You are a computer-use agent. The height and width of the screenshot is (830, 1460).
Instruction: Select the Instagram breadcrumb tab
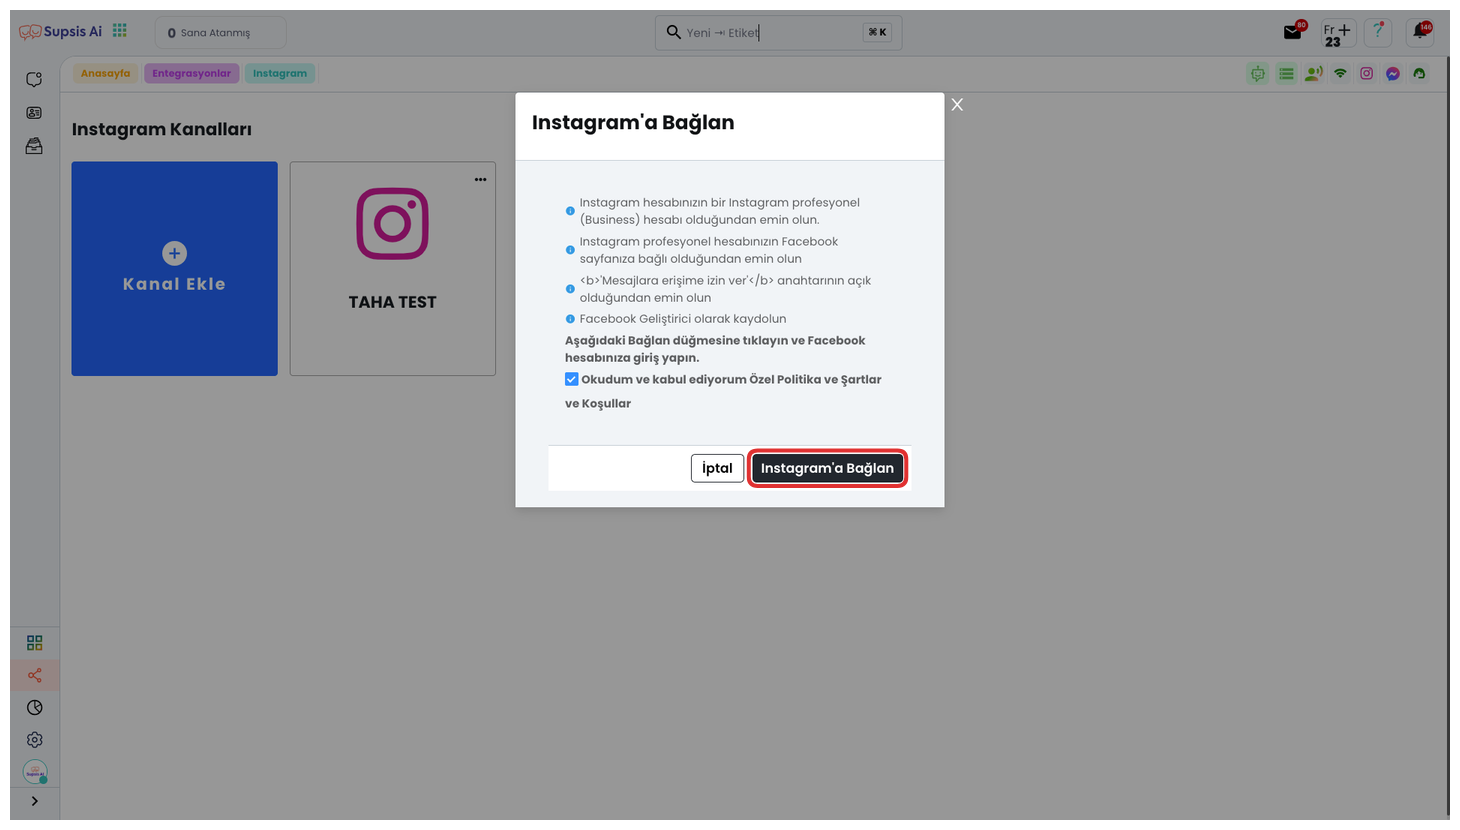(280, 73)
